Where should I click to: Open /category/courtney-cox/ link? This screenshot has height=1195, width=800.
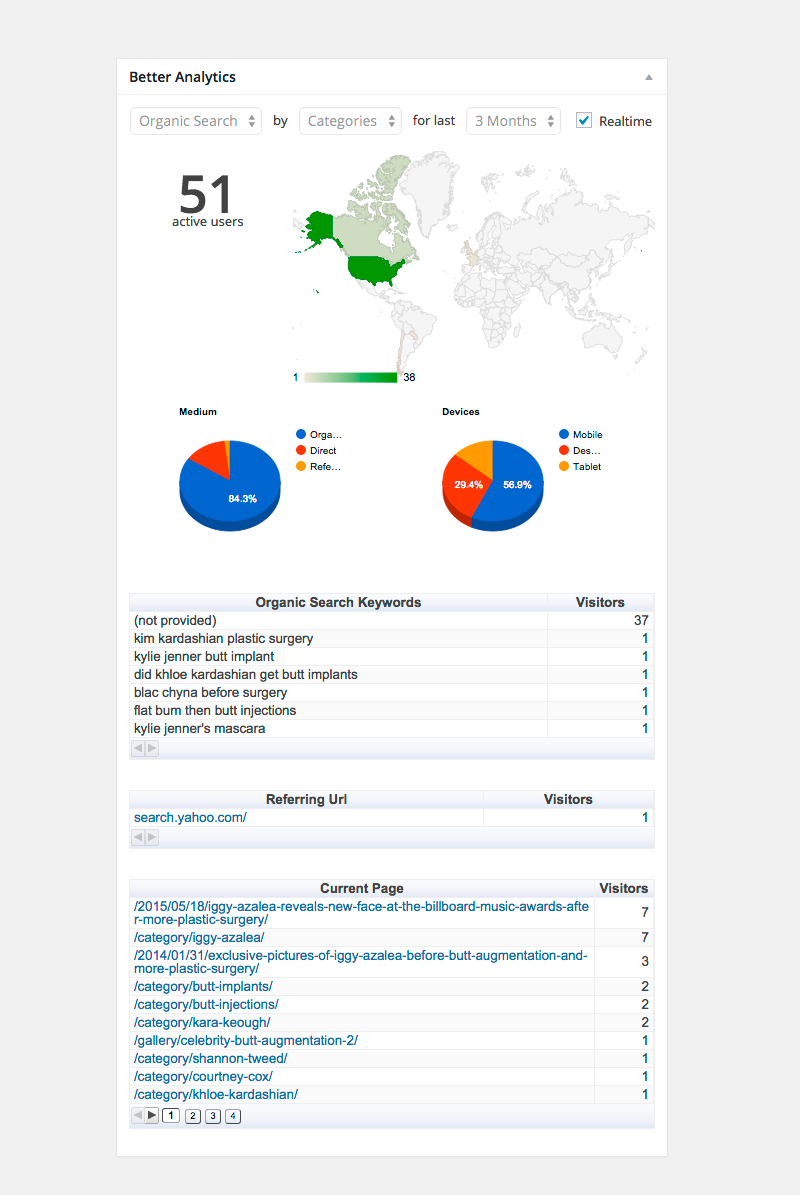click(x=203, y=1077)
